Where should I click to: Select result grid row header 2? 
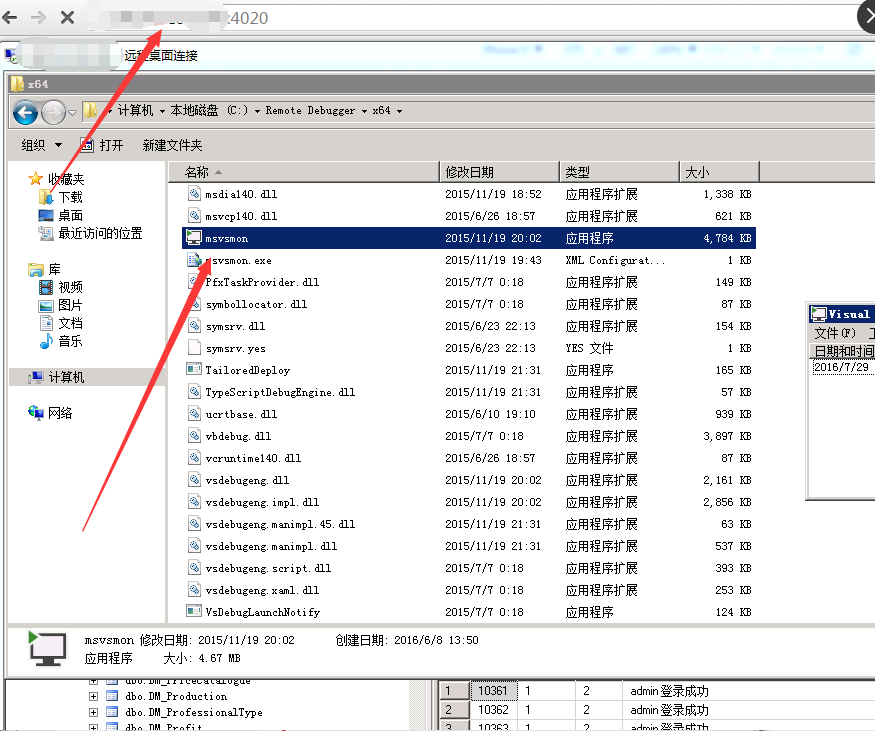[454, 710]
